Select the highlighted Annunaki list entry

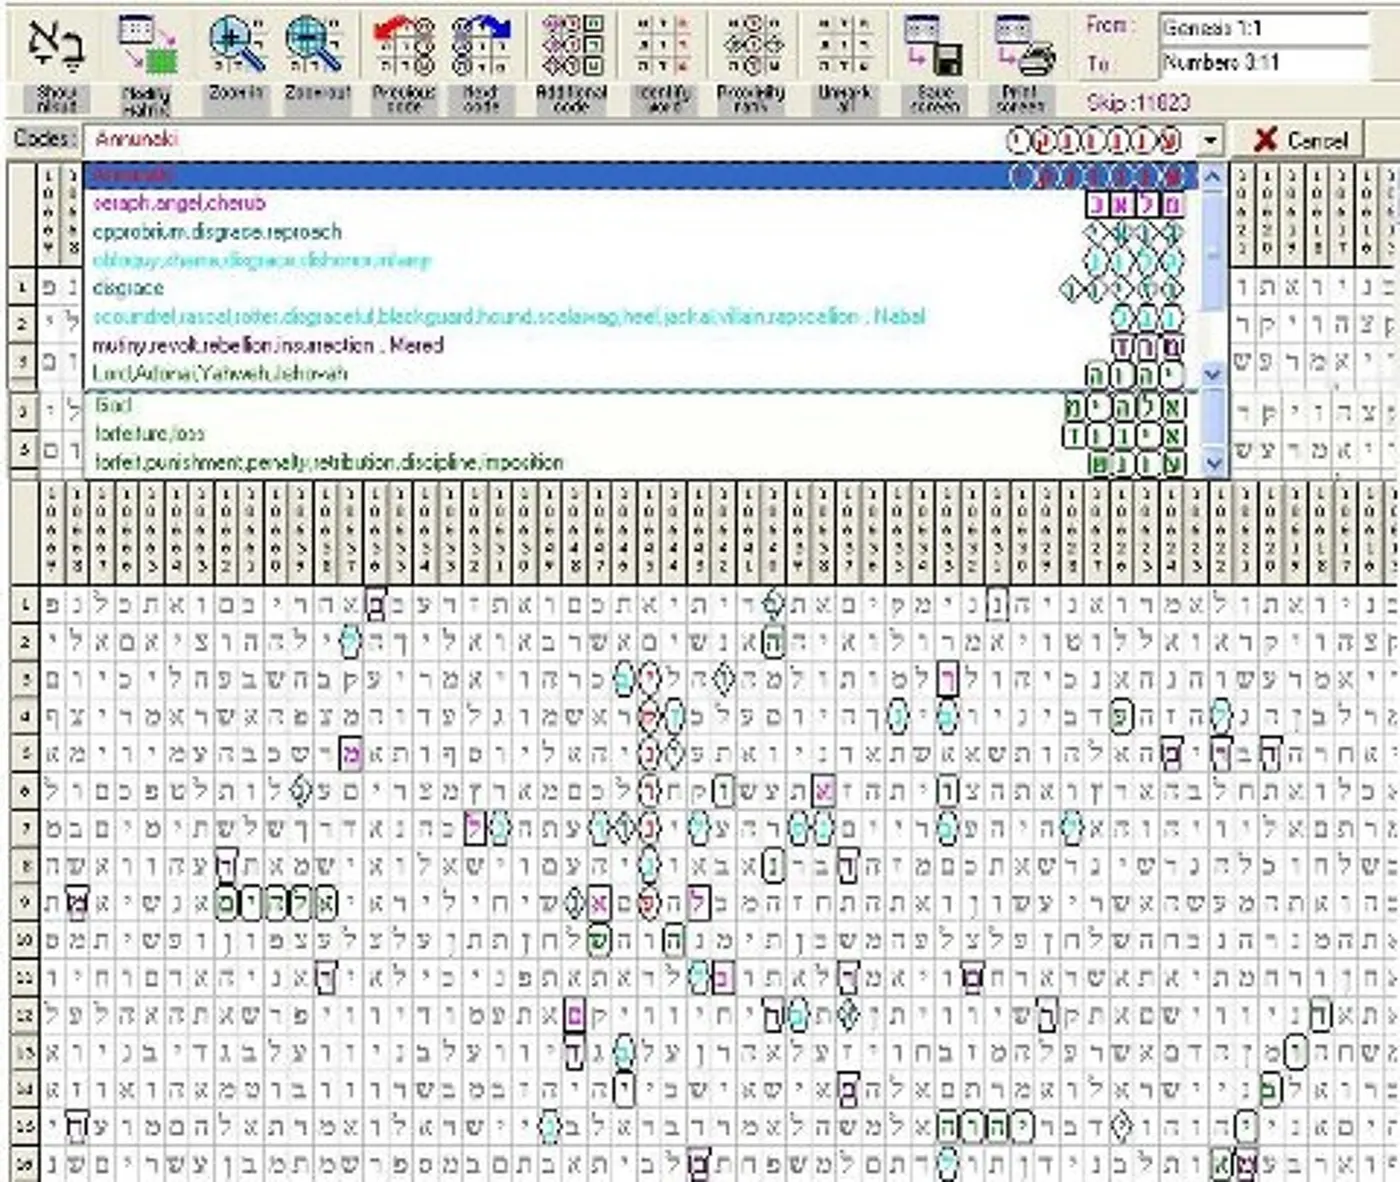(x=641, y=176)
